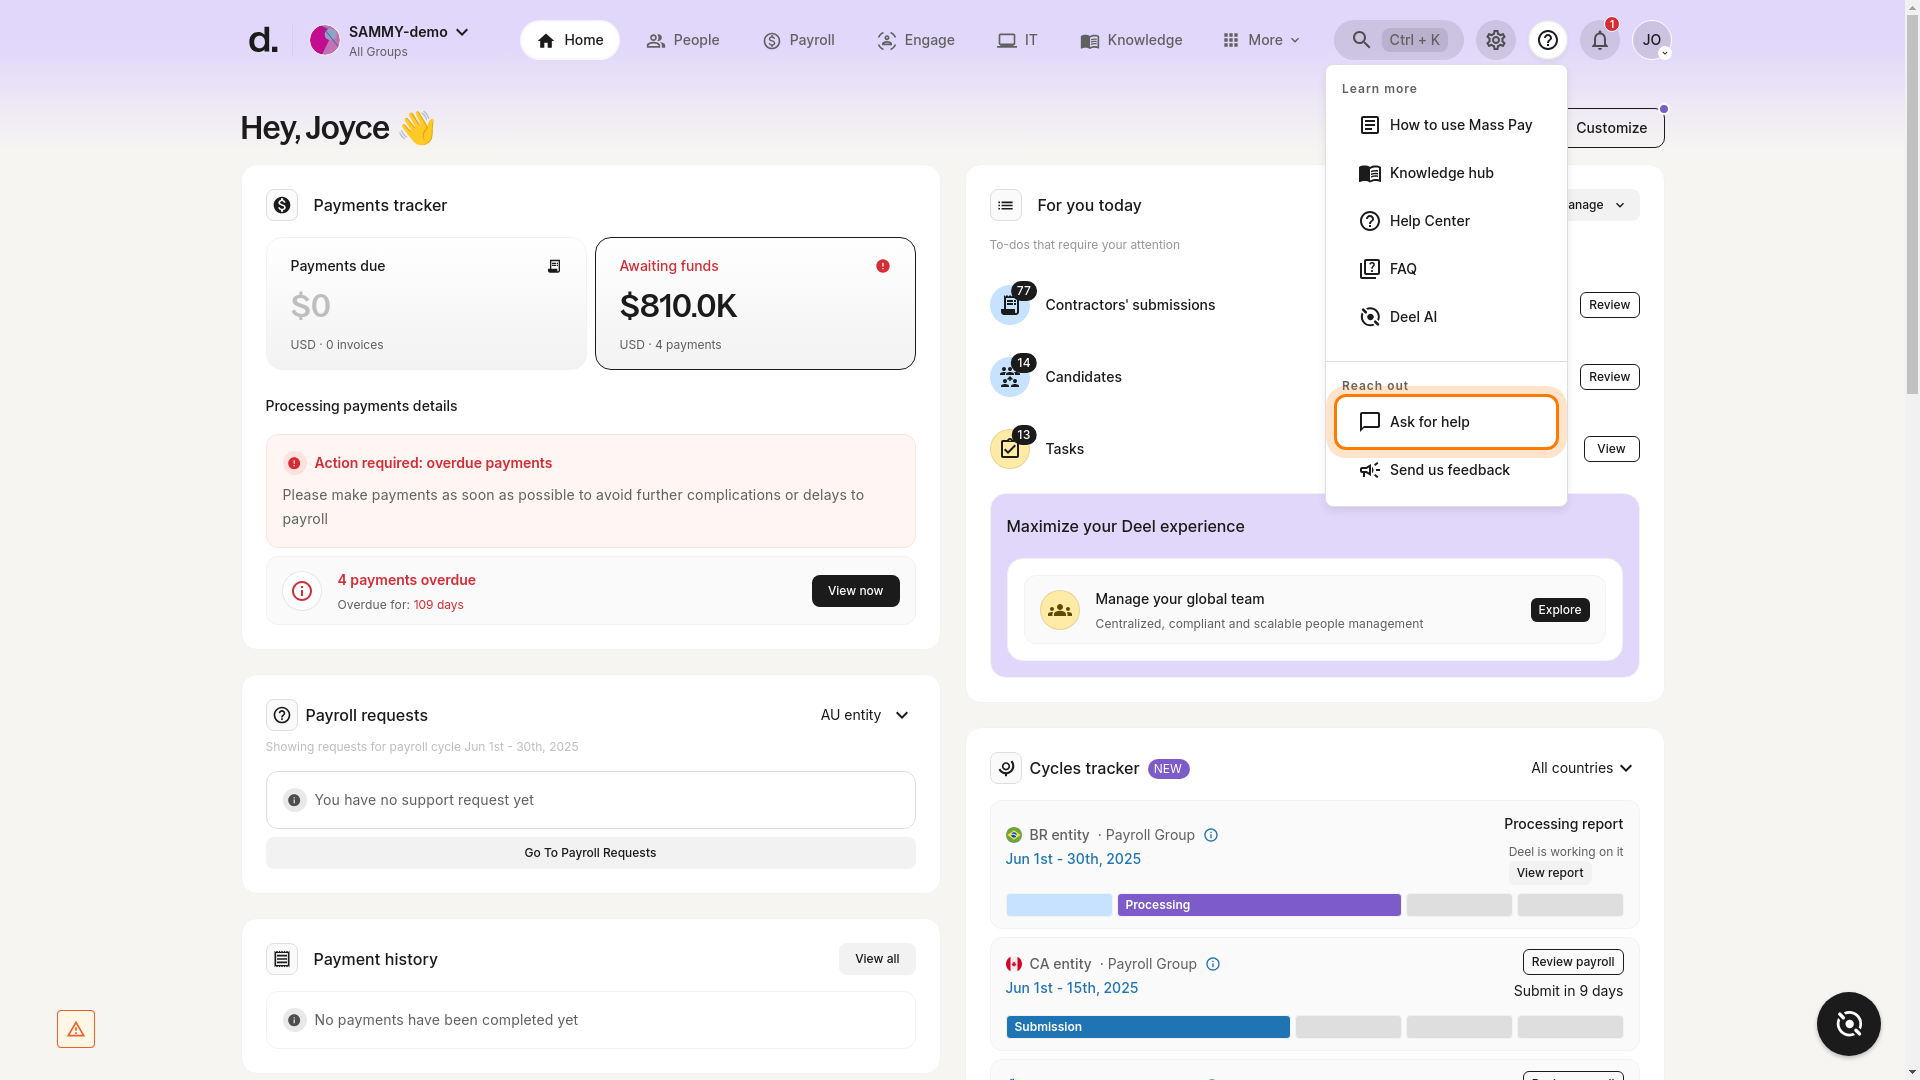
Task: View Tasks
Action: coord(1611,449)
